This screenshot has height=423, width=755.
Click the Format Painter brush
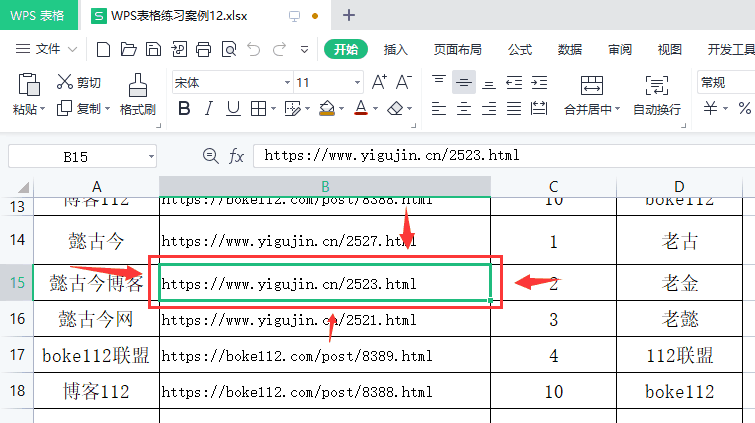pyautogui.click(x=137, y=95)
